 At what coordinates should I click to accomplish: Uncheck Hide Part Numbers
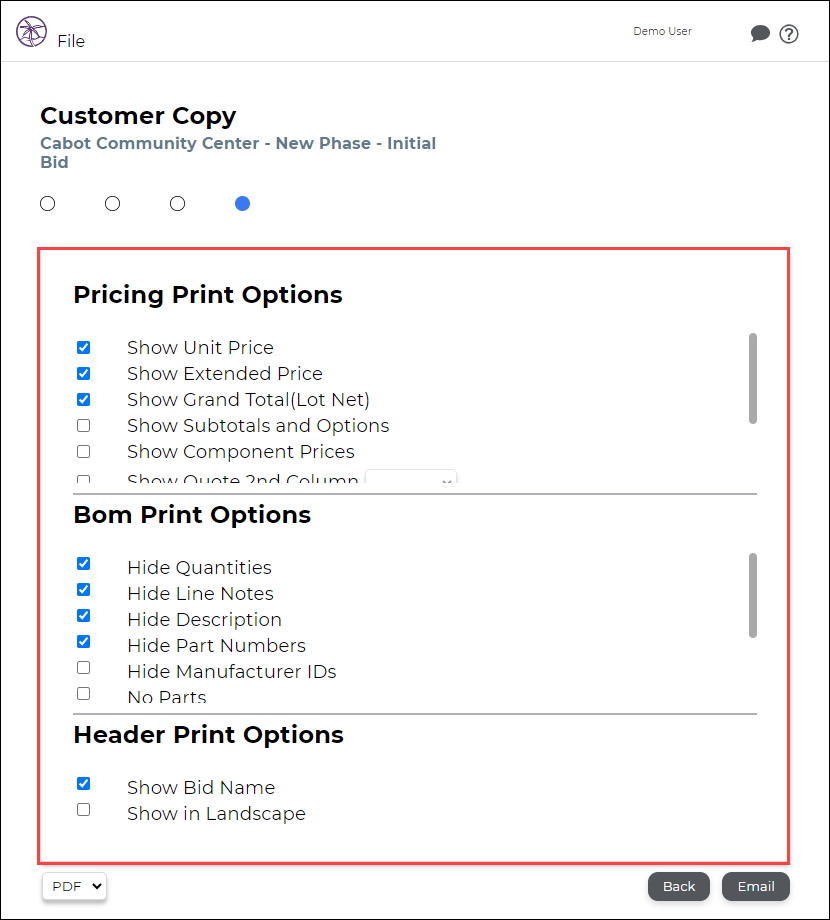84,641
